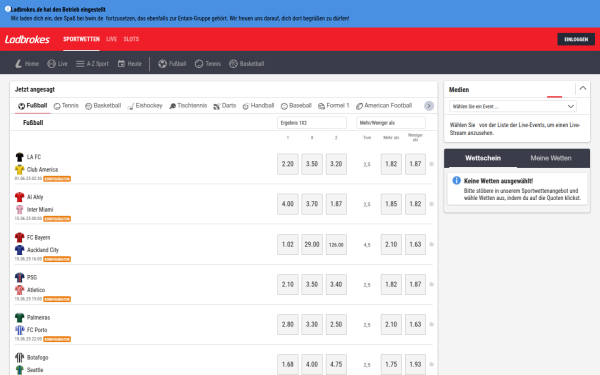Collapse the Medien panel chevron
Image resolution: width=600 pixels, height=375 pixels.
[583, 88]
